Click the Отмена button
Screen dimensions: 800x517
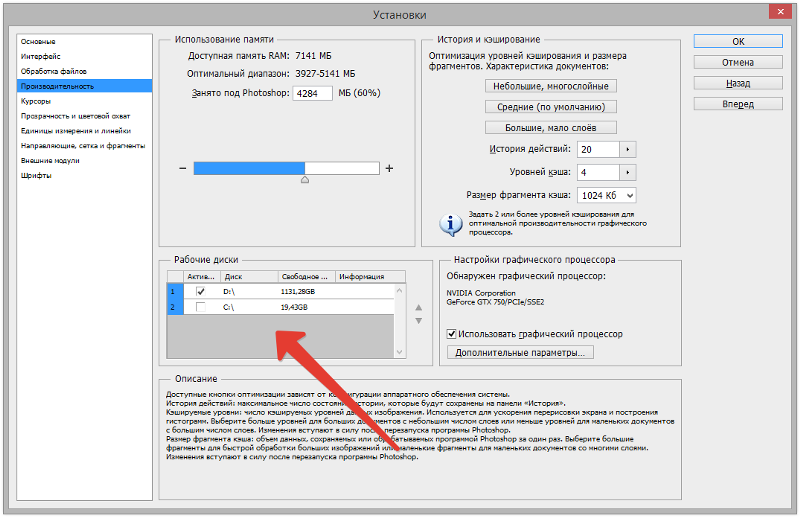[738, 62]
